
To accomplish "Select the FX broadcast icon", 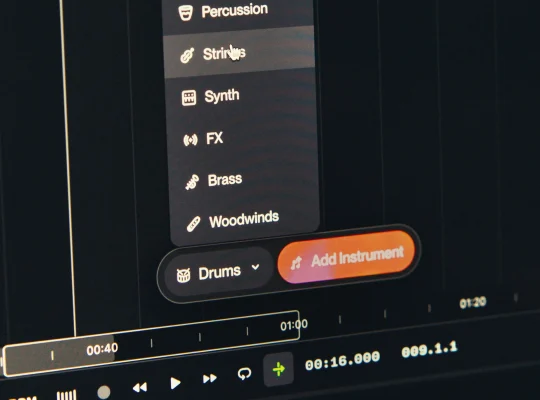I will point(190,140).
